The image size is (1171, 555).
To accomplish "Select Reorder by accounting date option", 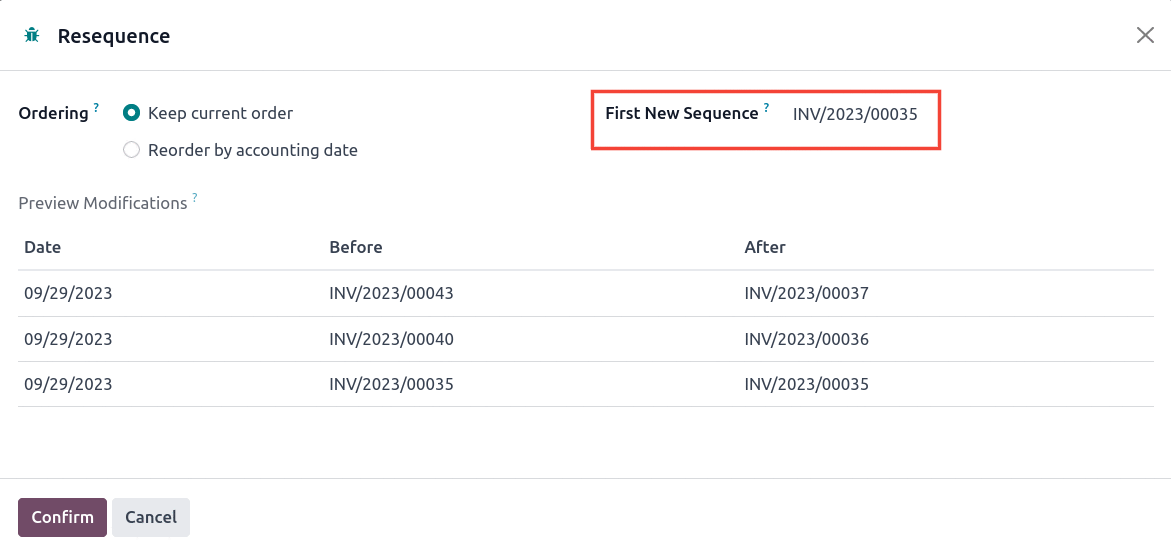I will (131, 150).
